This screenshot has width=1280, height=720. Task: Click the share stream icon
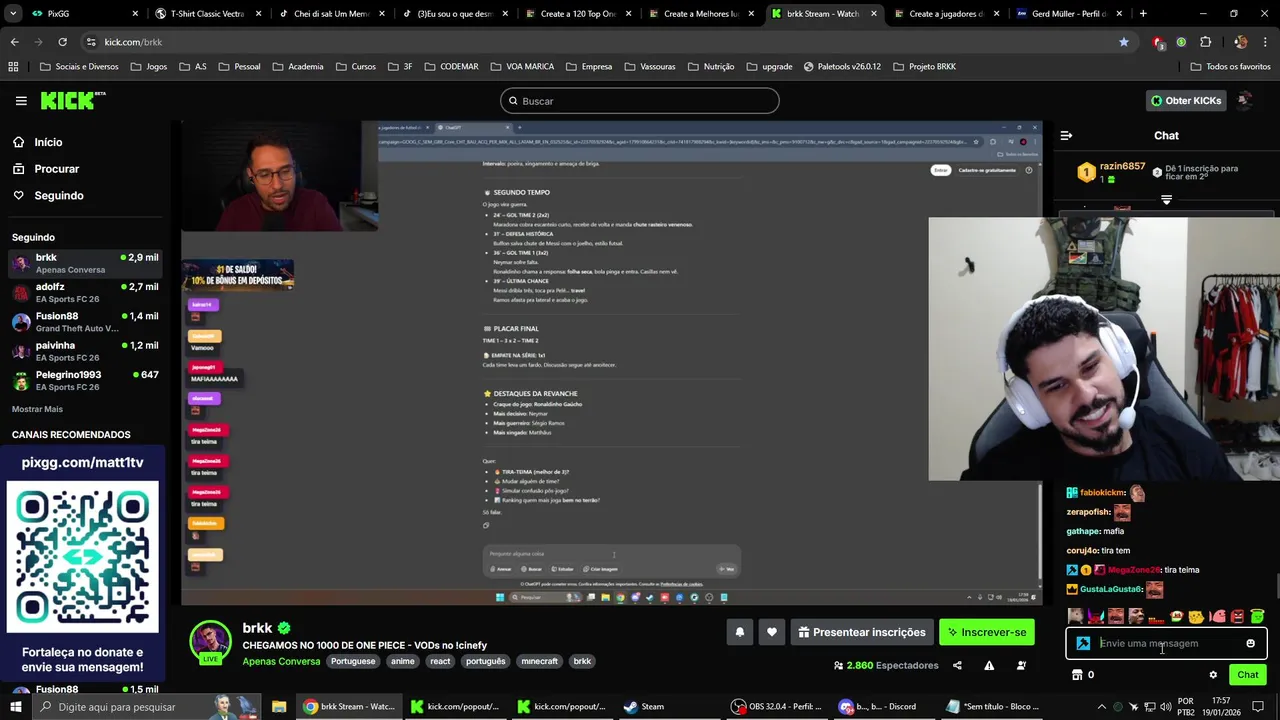(957, 665)
